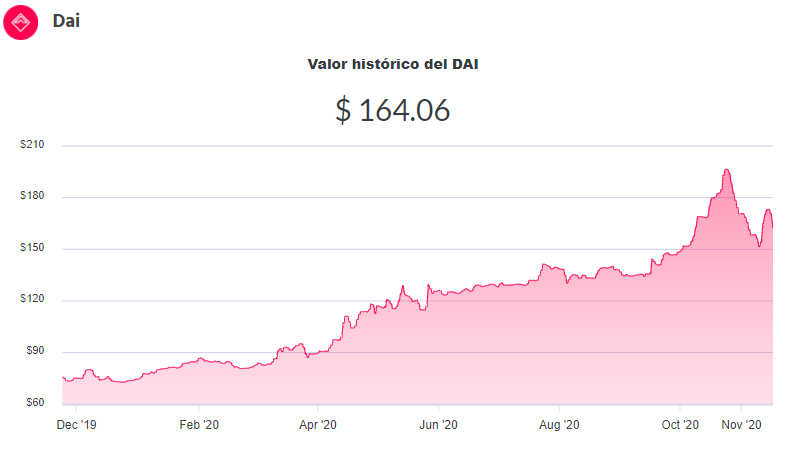
Task: Click the $90 y-axis label
Action: coord(35,351)
